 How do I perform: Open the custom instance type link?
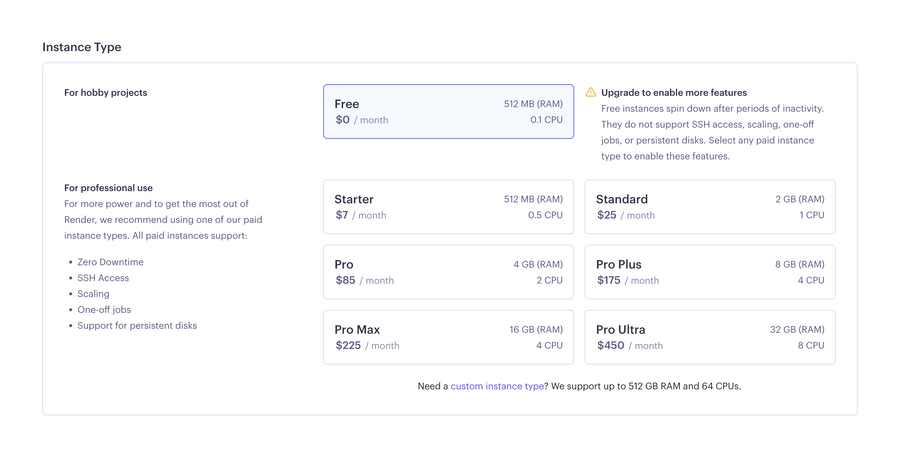497,386
